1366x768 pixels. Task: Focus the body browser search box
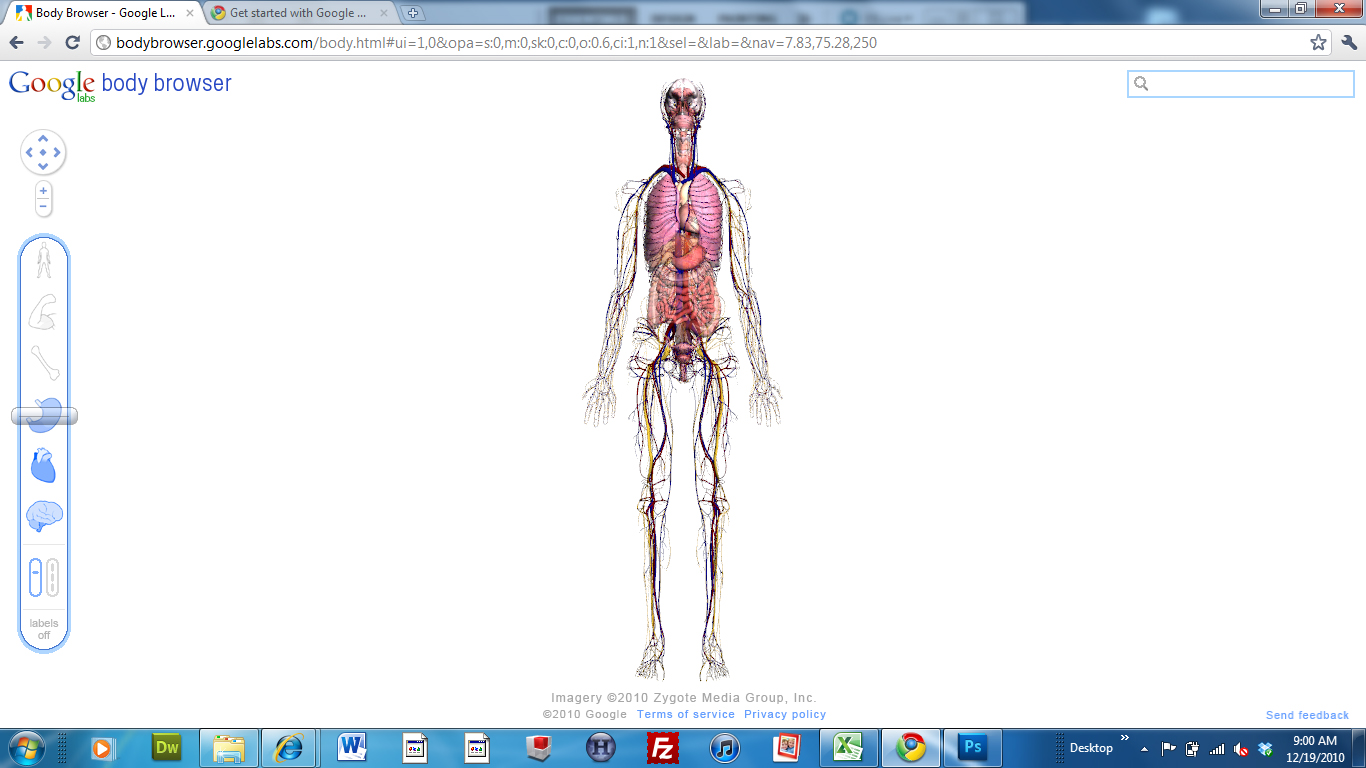1241,84
